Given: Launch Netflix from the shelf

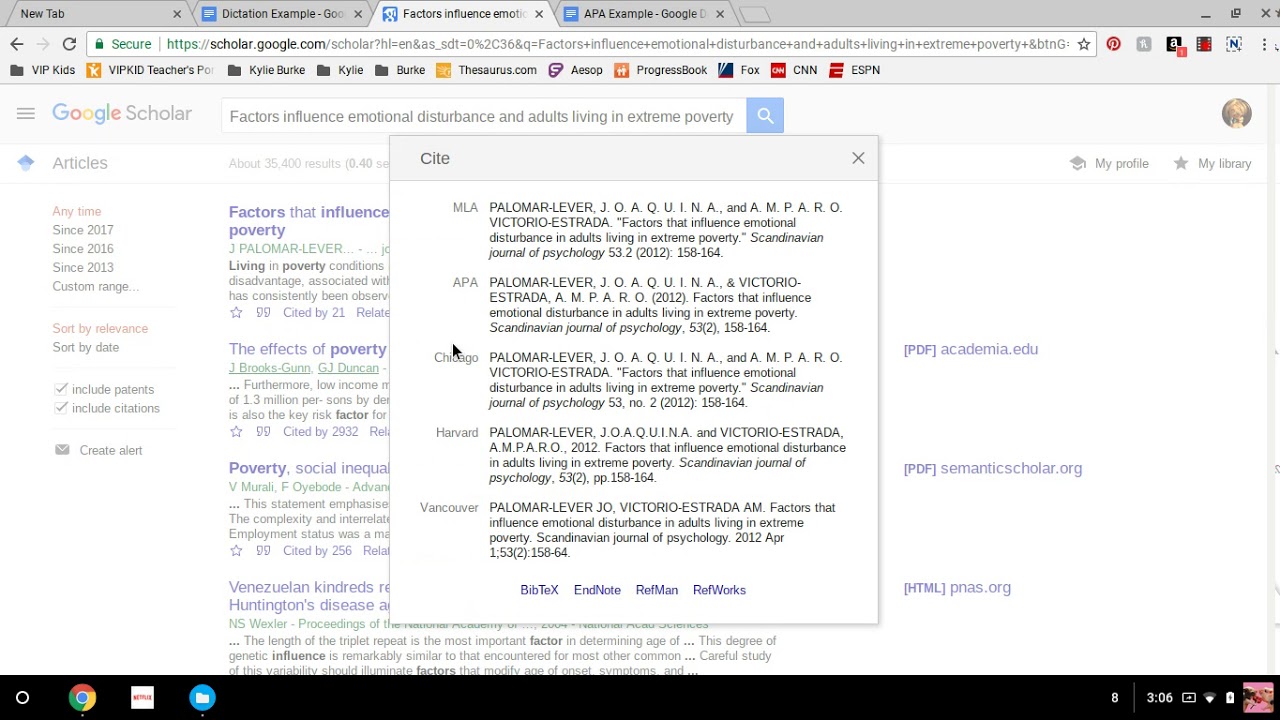Looking at the screenshot, I should [x=142, y=698].
